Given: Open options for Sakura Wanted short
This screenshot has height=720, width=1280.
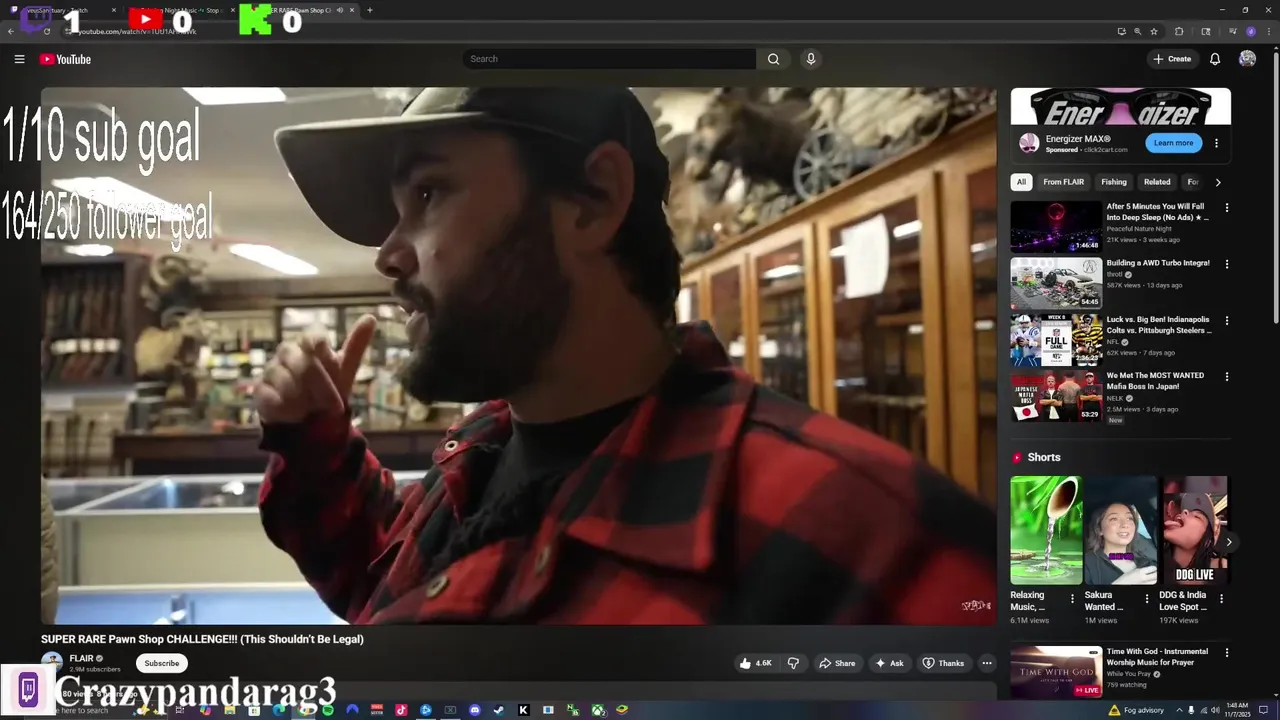Looking at the screenshot, I should point(1147,599).
